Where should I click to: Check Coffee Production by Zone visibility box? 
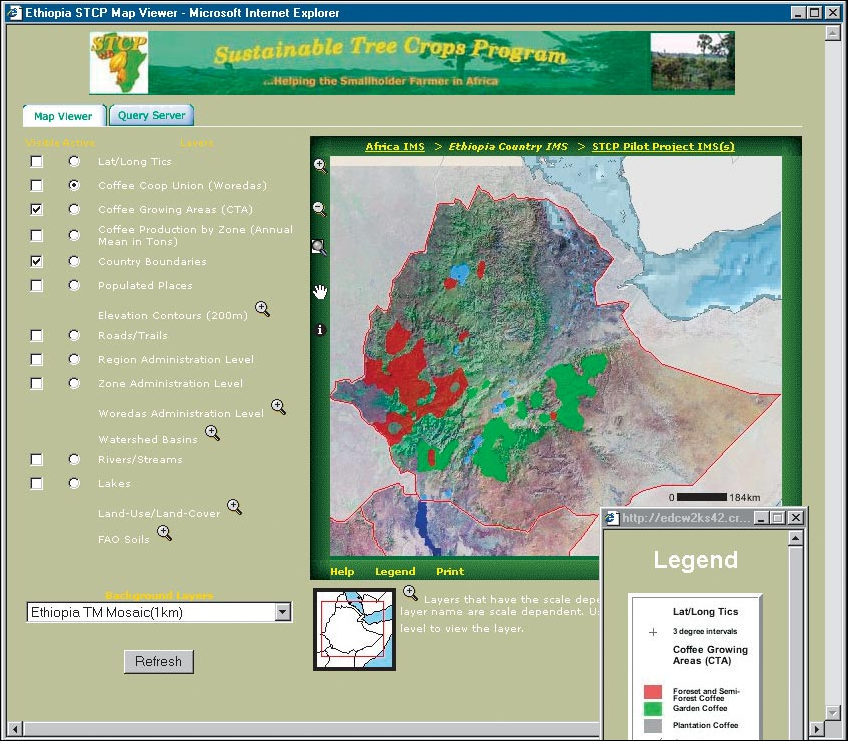coord(36,235)
